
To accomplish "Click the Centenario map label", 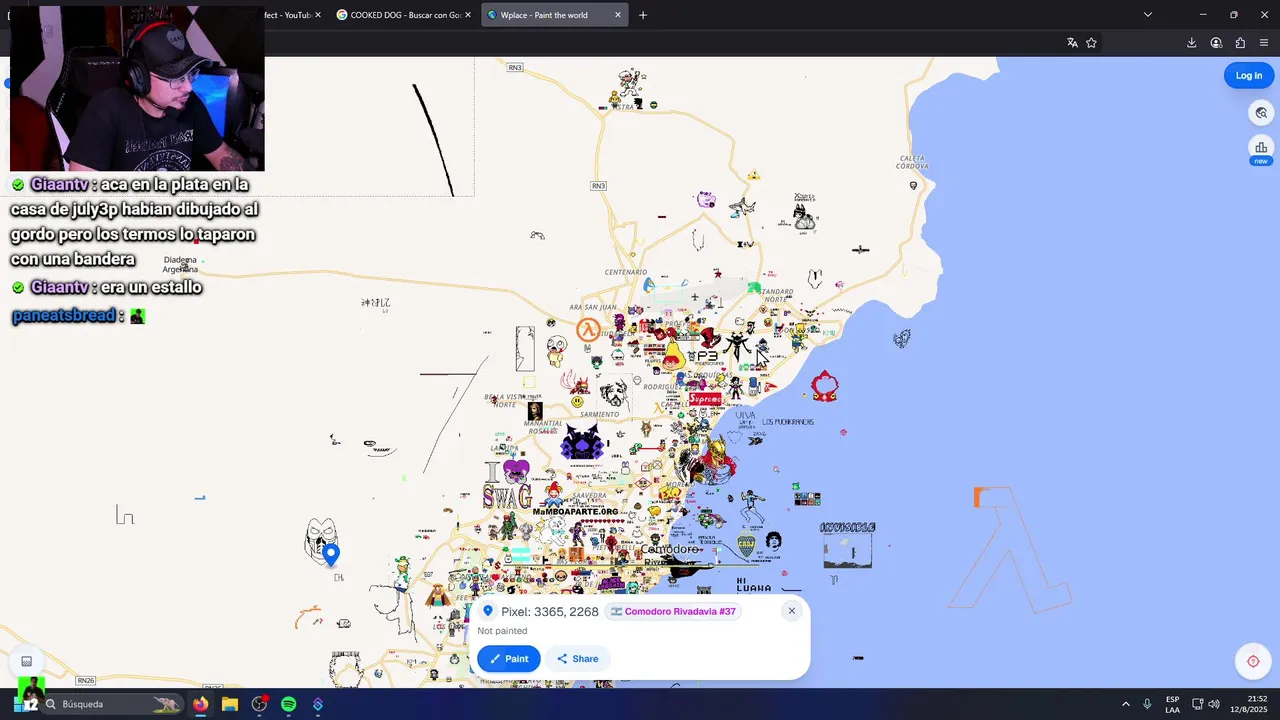I will [626, 272].
